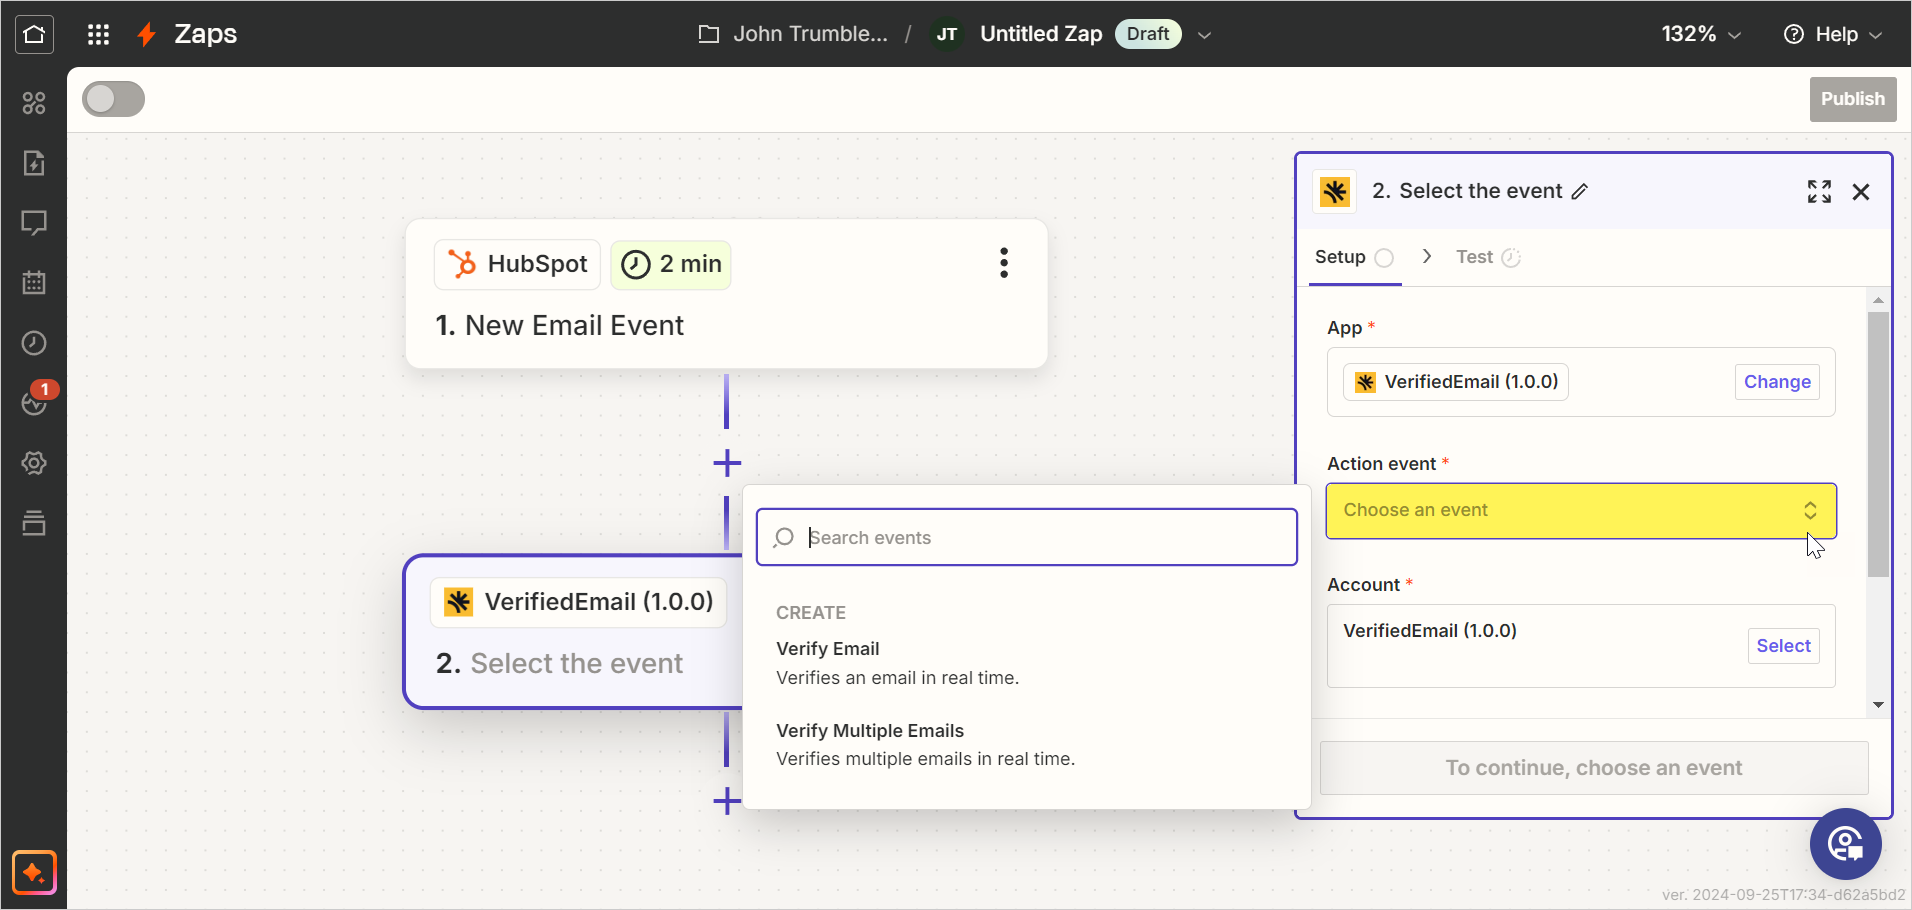
Task: Click the Help question mark icon
Action: 1794,35
